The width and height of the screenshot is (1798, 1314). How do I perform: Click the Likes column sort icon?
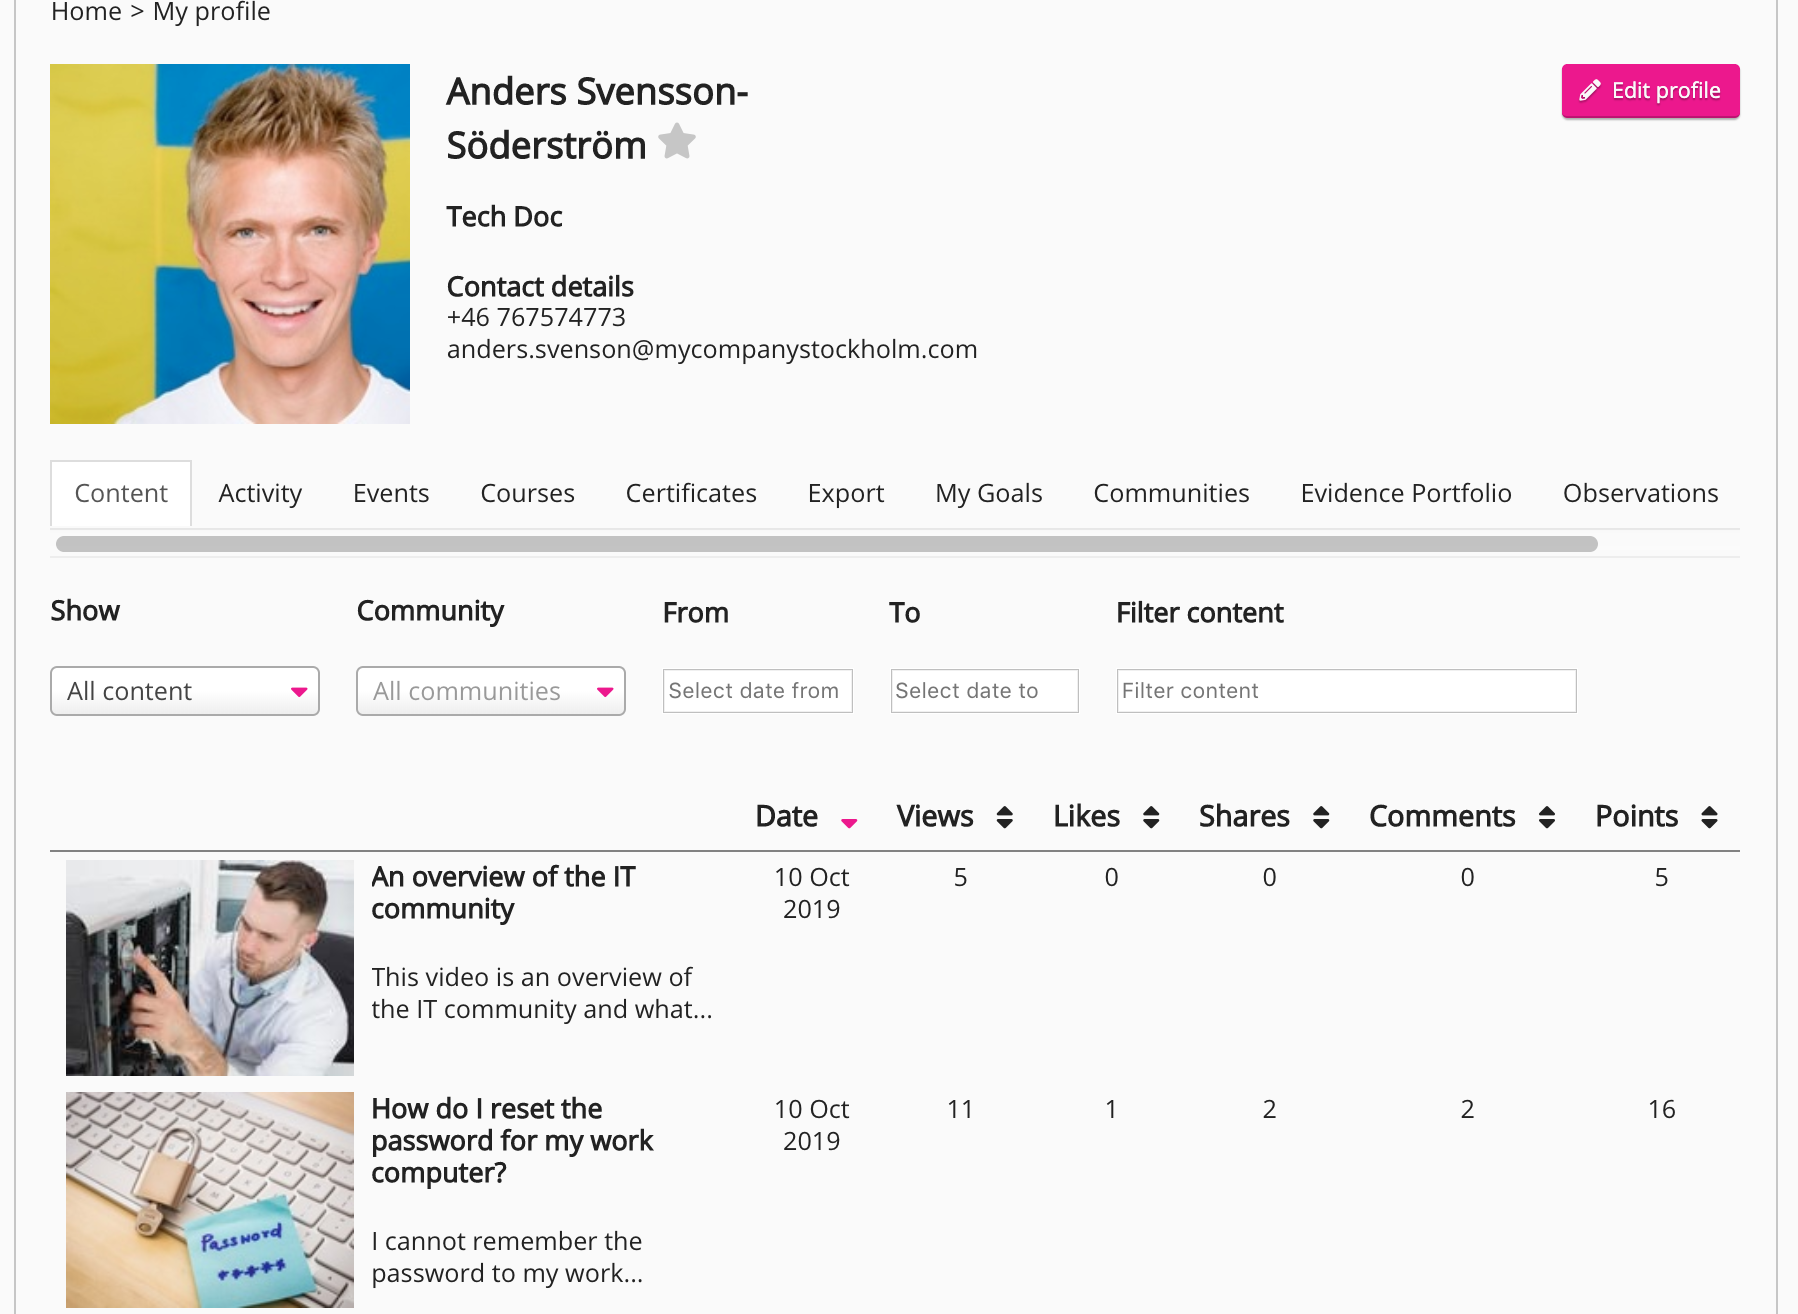pyautogui.click(x=1151, y=817)
